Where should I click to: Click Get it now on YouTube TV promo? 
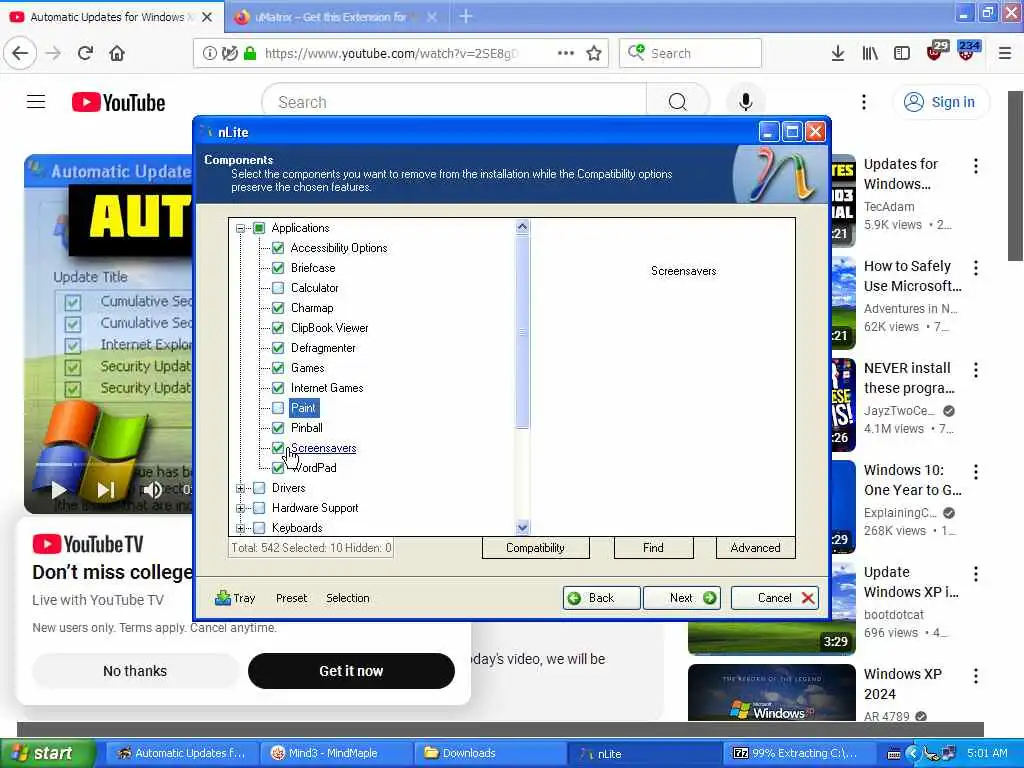(x=351, y=671)
